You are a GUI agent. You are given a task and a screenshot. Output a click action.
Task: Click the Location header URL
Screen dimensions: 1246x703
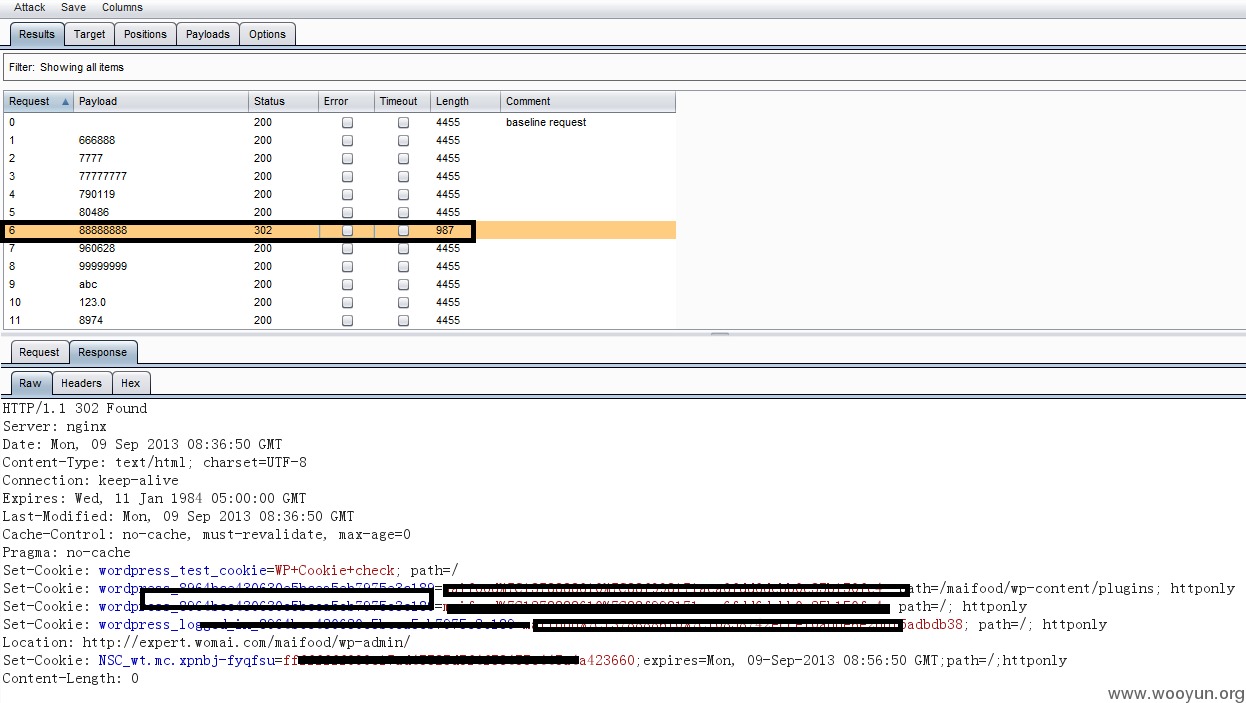tap(247, 642)
